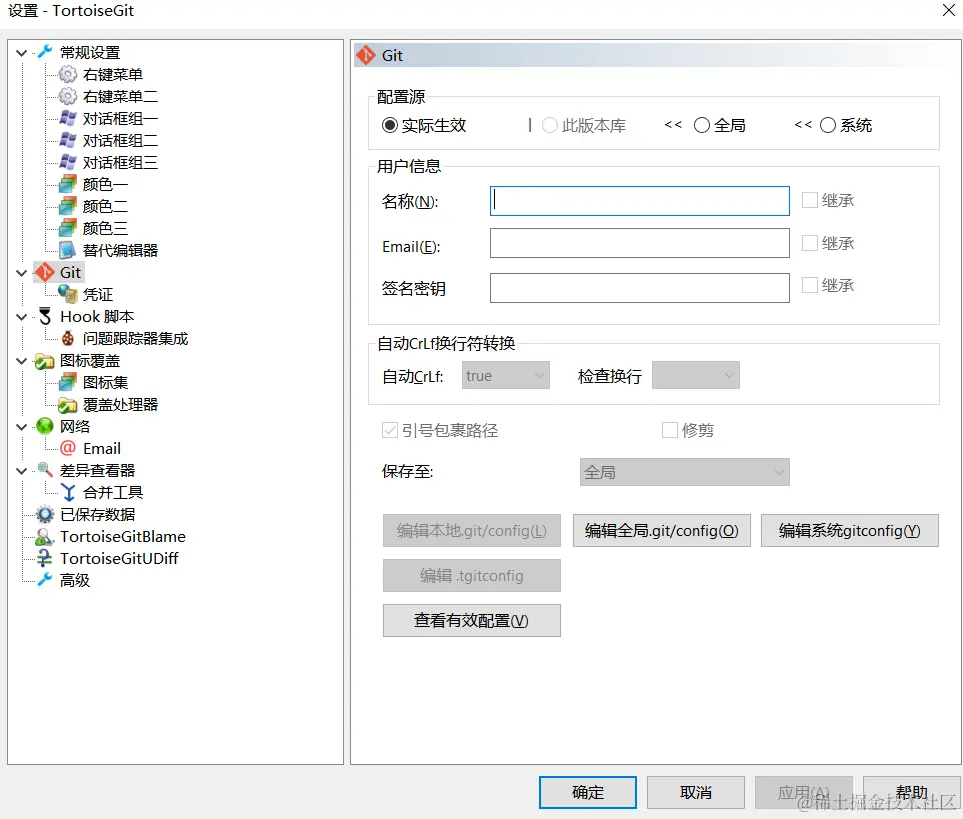963x819 pixels.
Task: Collapse the 网络 tree node
Action: tap(21, 427)
